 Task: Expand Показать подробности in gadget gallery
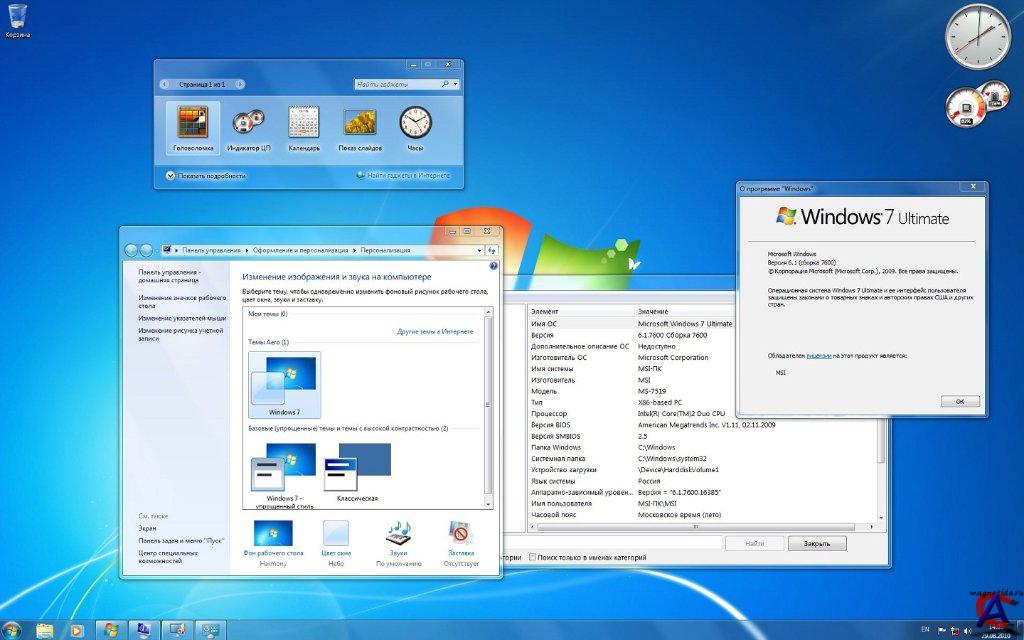click(x=171, y=175)
